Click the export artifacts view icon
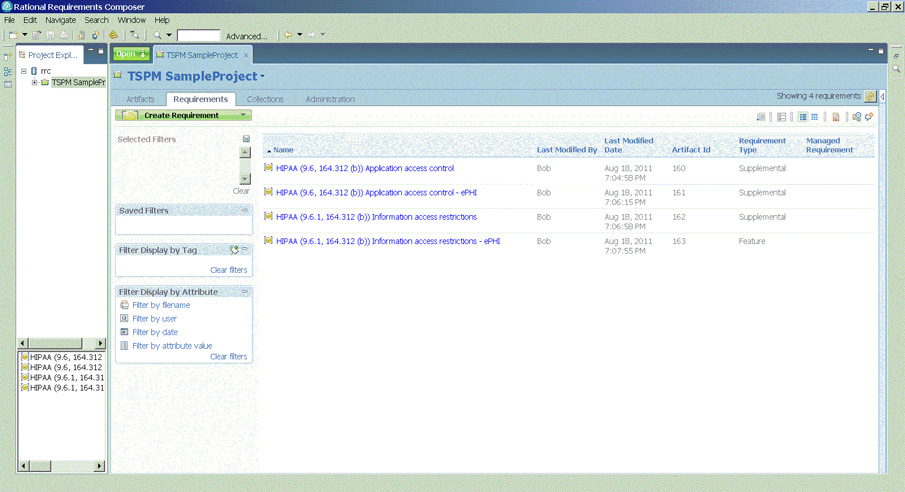 click(761, 117)
